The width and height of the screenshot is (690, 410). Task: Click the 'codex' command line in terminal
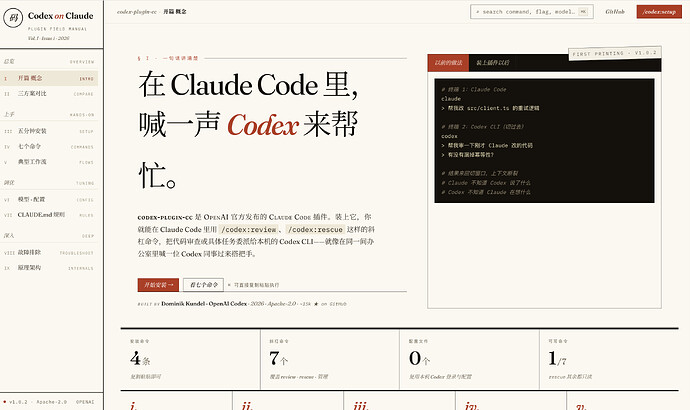coord(449,136)
